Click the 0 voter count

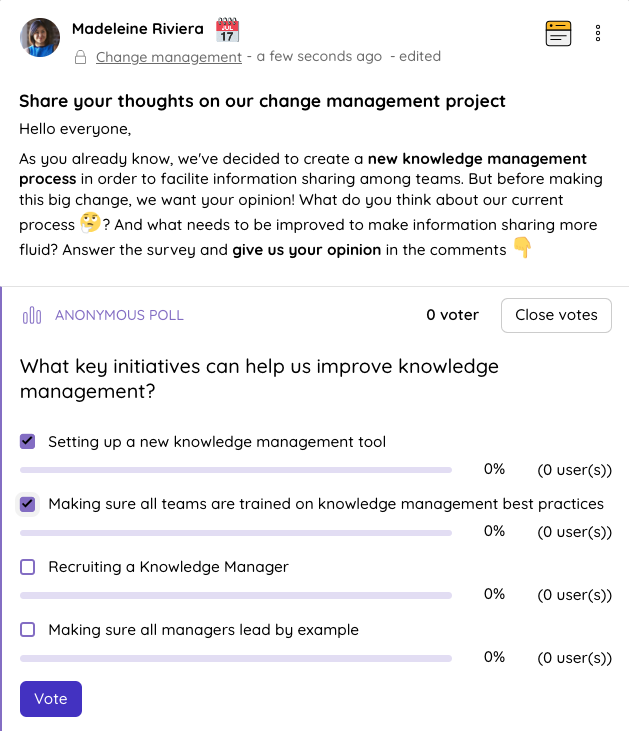click(x=452, y=315)
